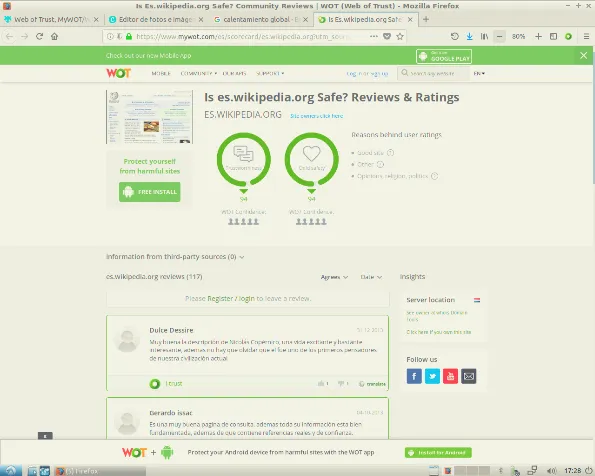Show site information in the address bar

(x=110, y=36)
